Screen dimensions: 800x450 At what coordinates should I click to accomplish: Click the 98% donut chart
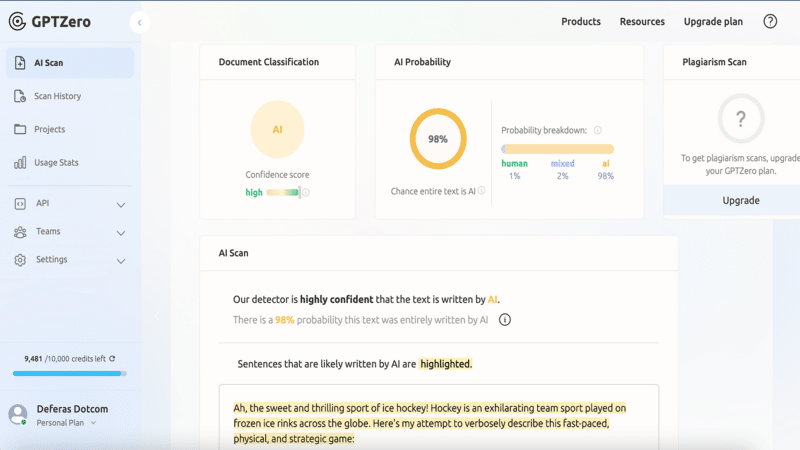point(438,139)
